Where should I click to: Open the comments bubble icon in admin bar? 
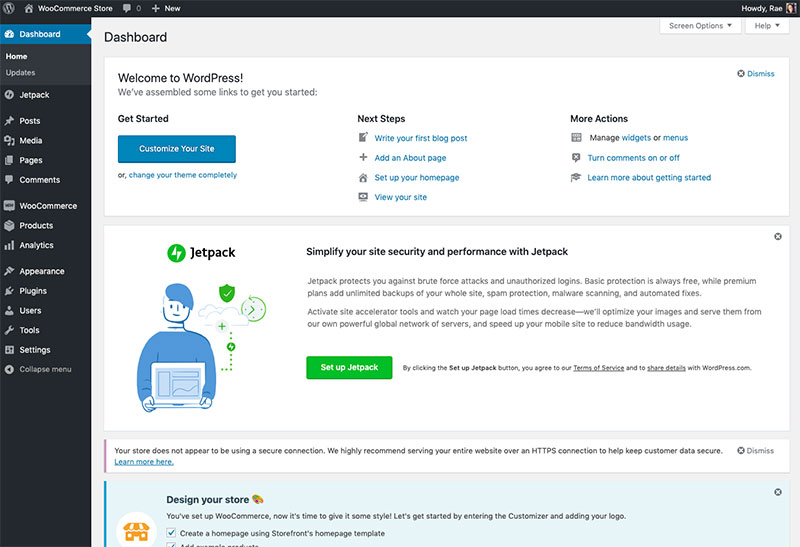point(127,8)
